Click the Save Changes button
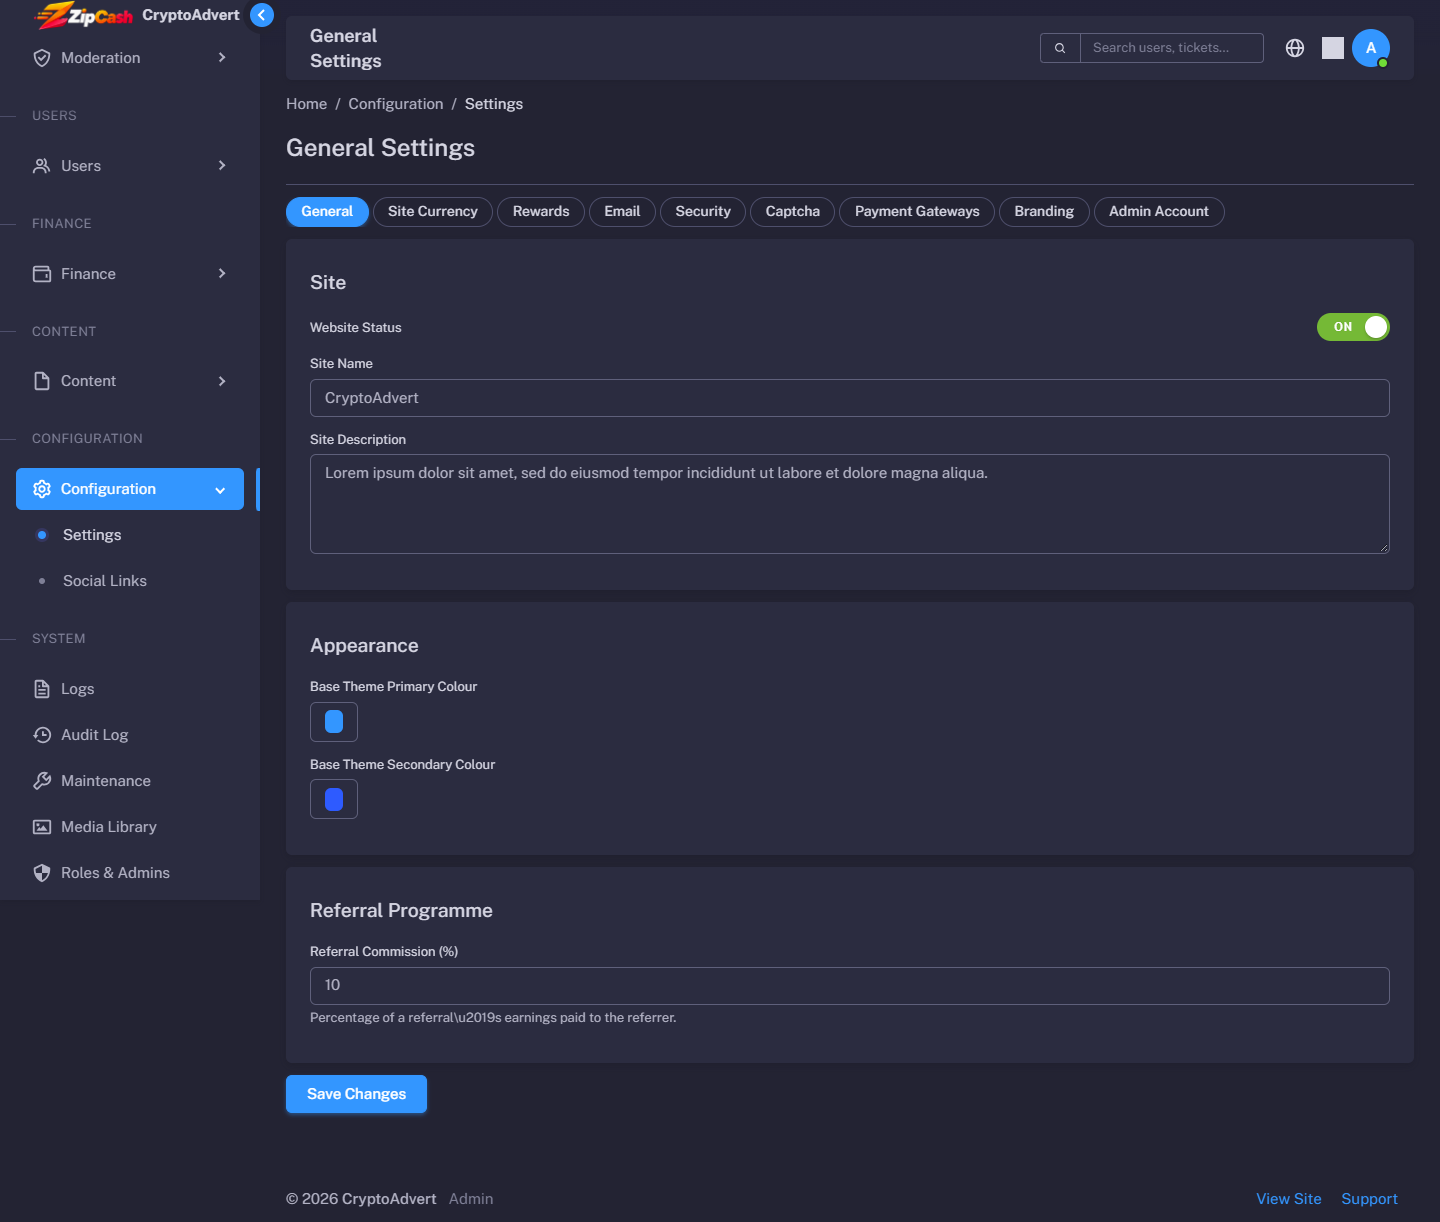 pyautogui.click(x=356, y=1094)
